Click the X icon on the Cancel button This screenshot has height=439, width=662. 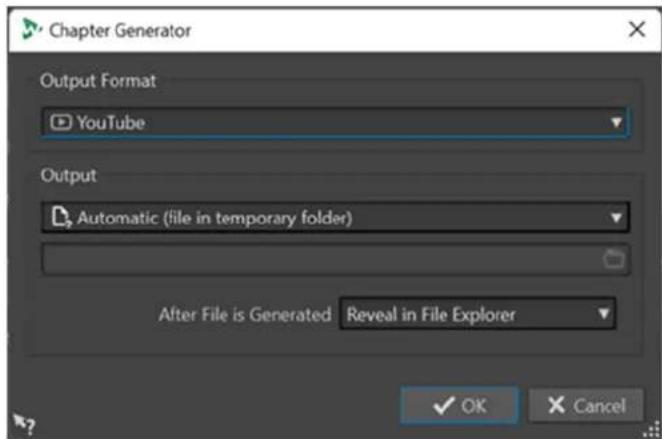click(x=556, y=405)
